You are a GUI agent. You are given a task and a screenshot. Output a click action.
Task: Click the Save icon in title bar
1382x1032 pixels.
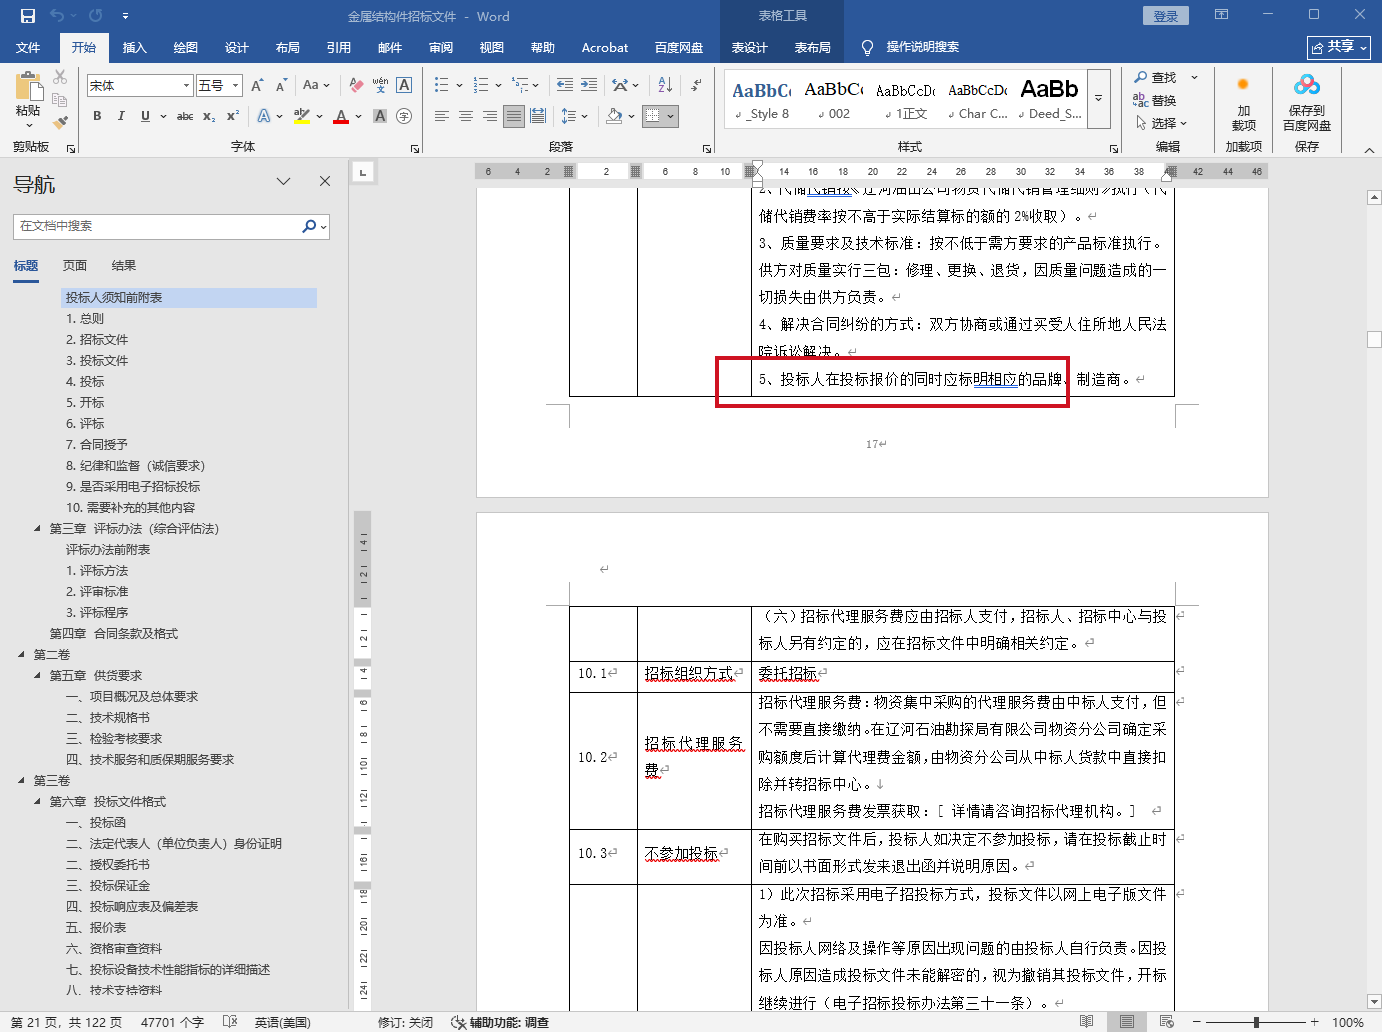click(x=28, y=16)
